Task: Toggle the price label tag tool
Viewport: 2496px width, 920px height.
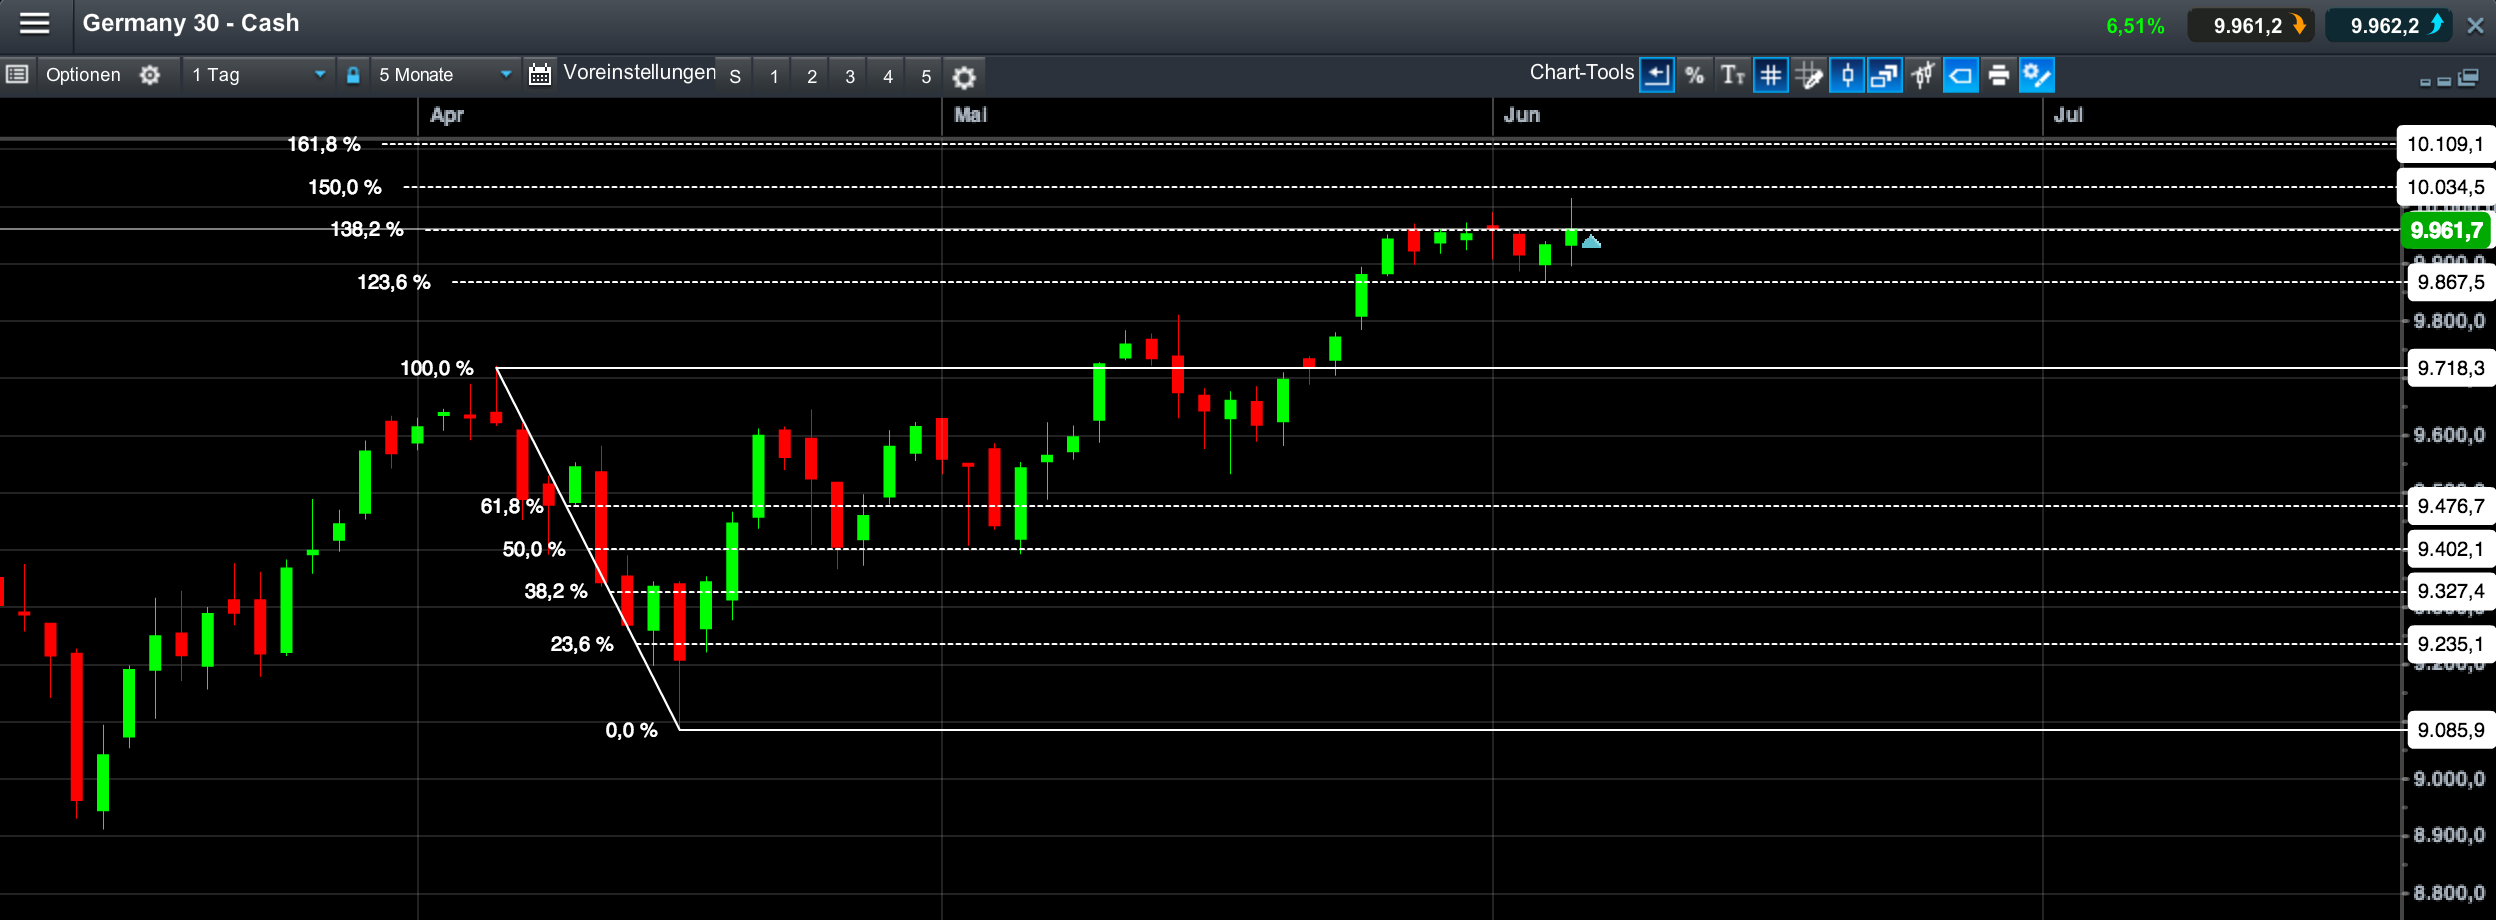Action: (1961, 75)
